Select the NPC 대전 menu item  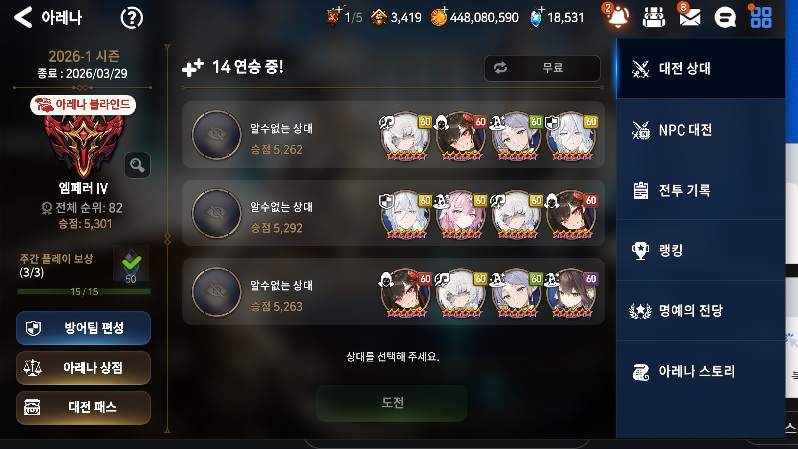coord(700,130)
